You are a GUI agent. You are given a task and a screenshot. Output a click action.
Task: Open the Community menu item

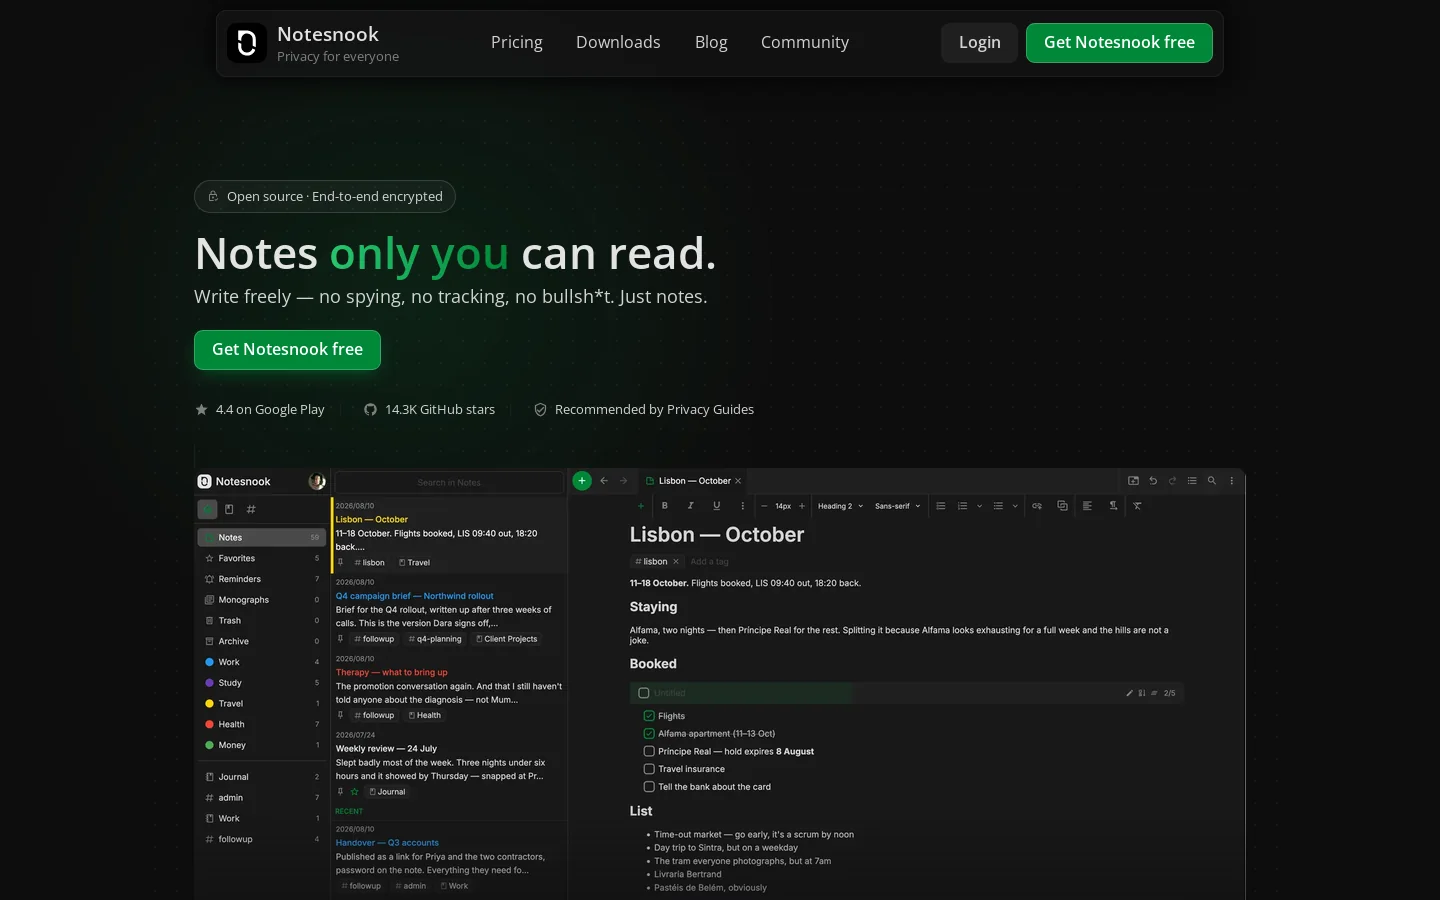click(x=805, y=42)
